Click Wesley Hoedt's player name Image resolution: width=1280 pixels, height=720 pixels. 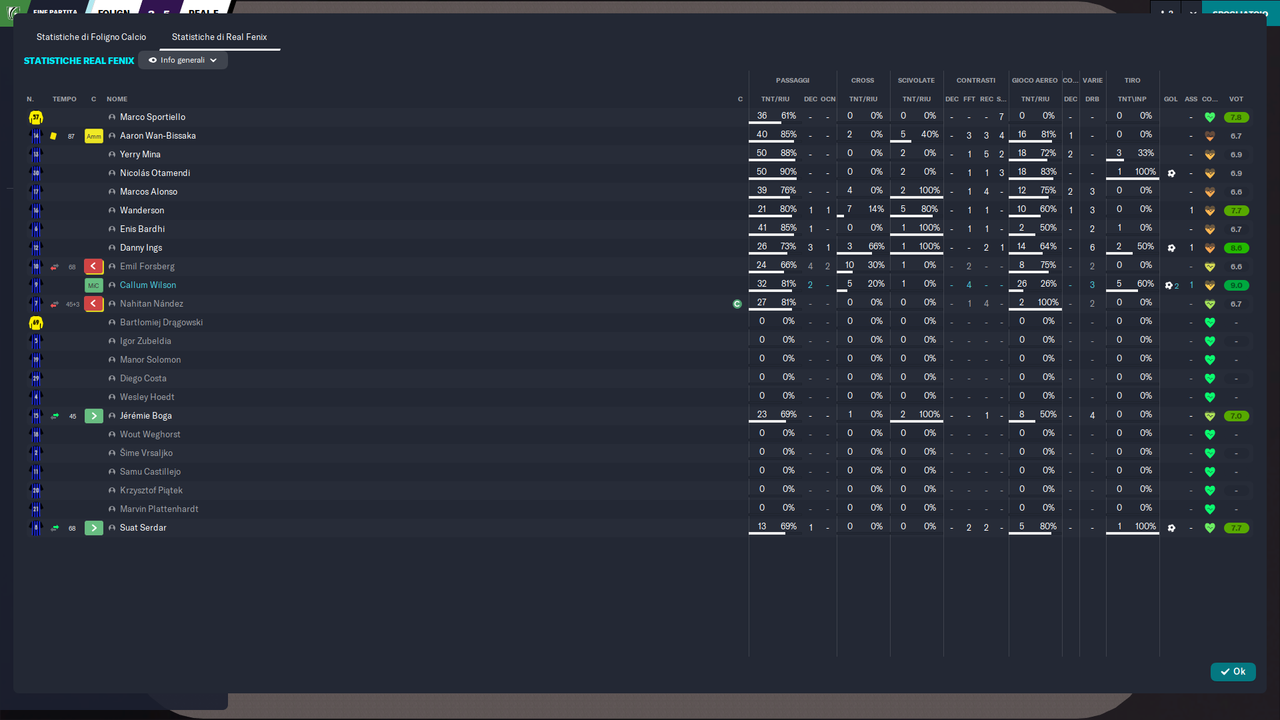tap(148, 397)
